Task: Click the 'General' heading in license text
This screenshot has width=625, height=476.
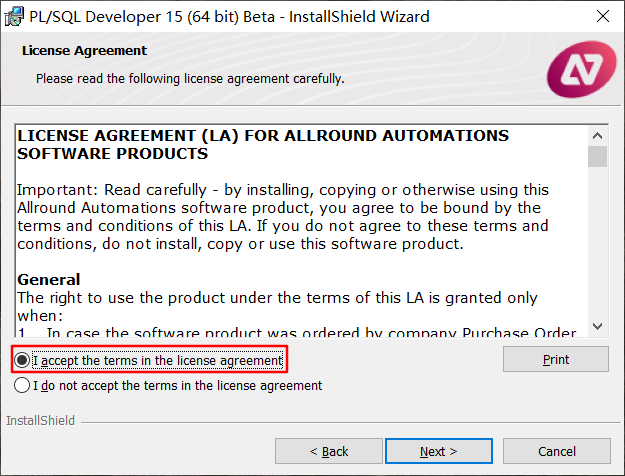Action: tap(49, 279)
